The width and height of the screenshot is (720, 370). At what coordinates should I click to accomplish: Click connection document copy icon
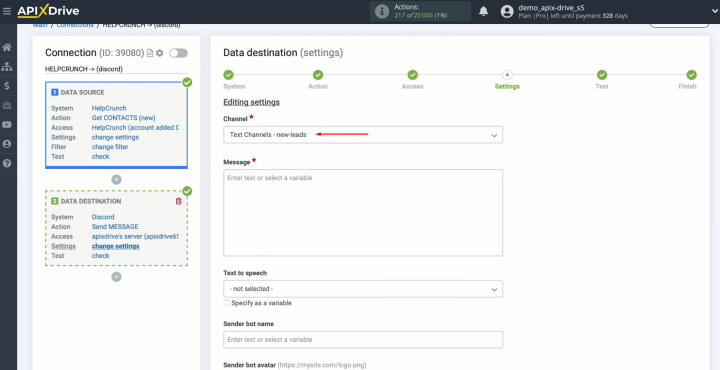[x=150, y=53]
